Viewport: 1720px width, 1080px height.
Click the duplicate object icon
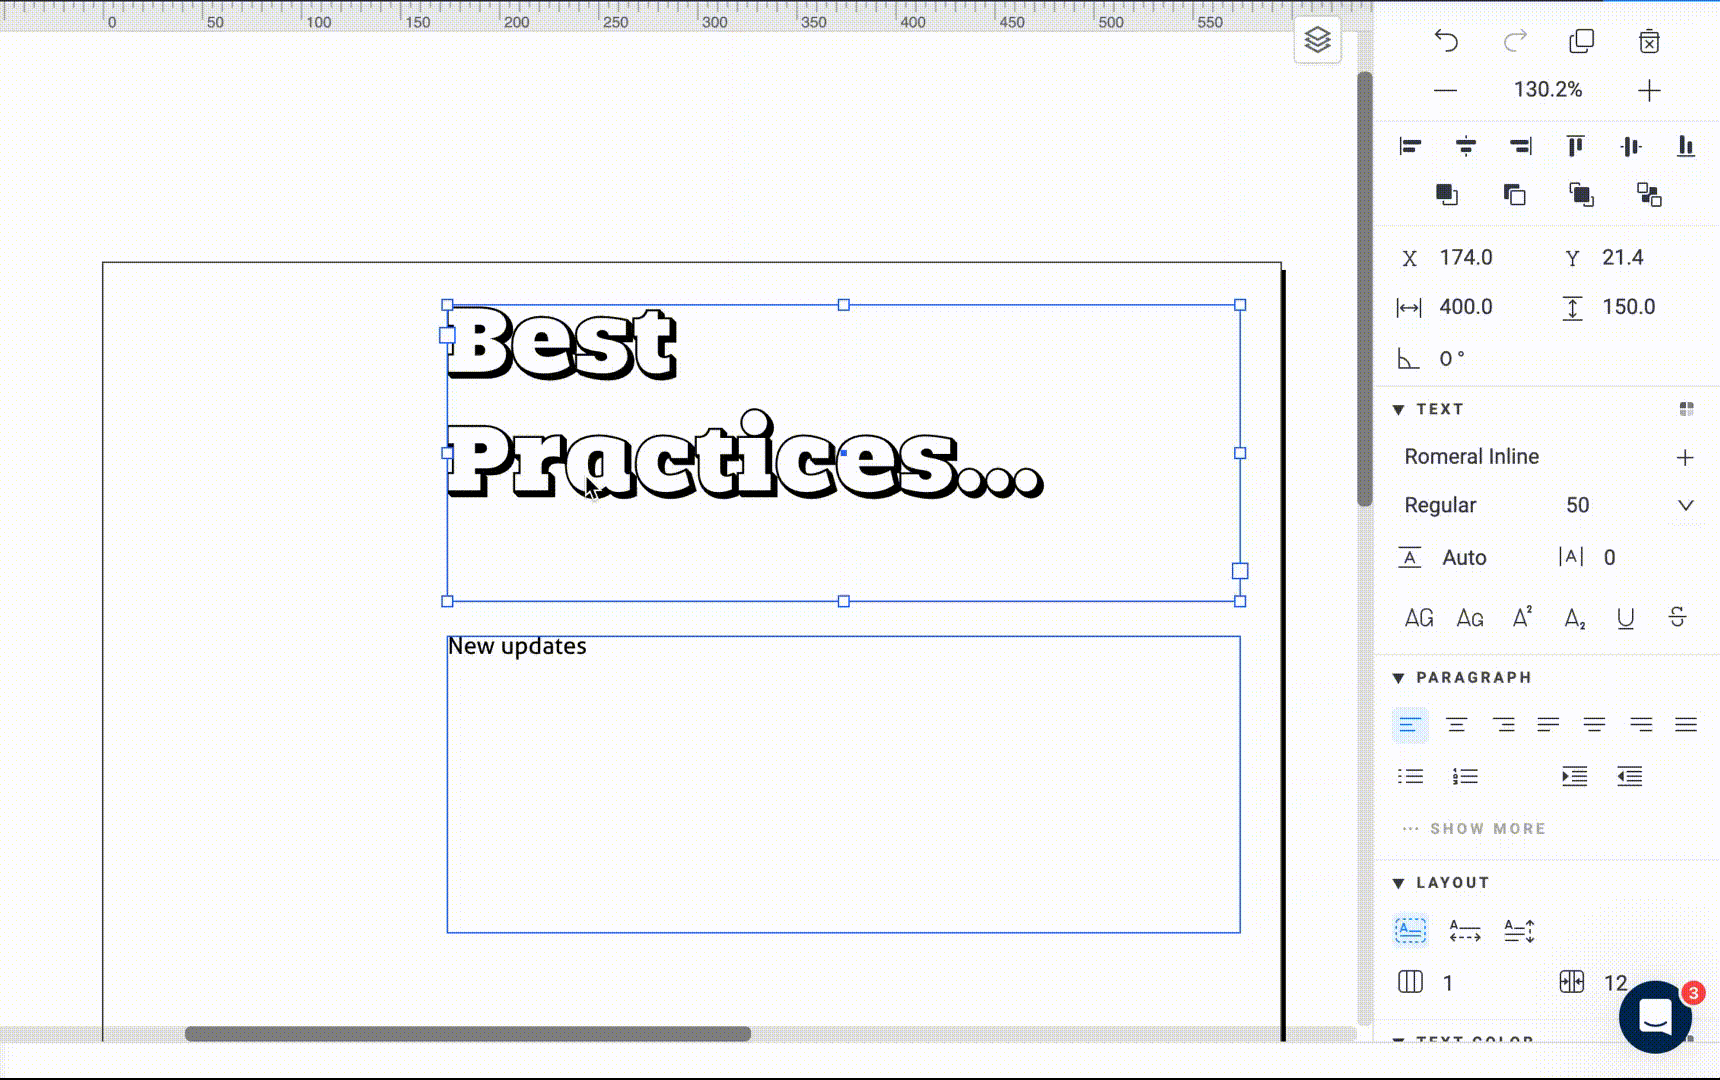(1581, 41)
